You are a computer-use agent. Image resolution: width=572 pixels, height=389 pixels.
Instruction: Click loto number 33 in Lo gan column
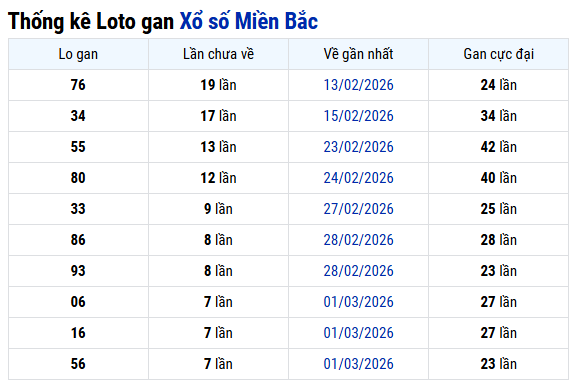[x=78, y=209]
